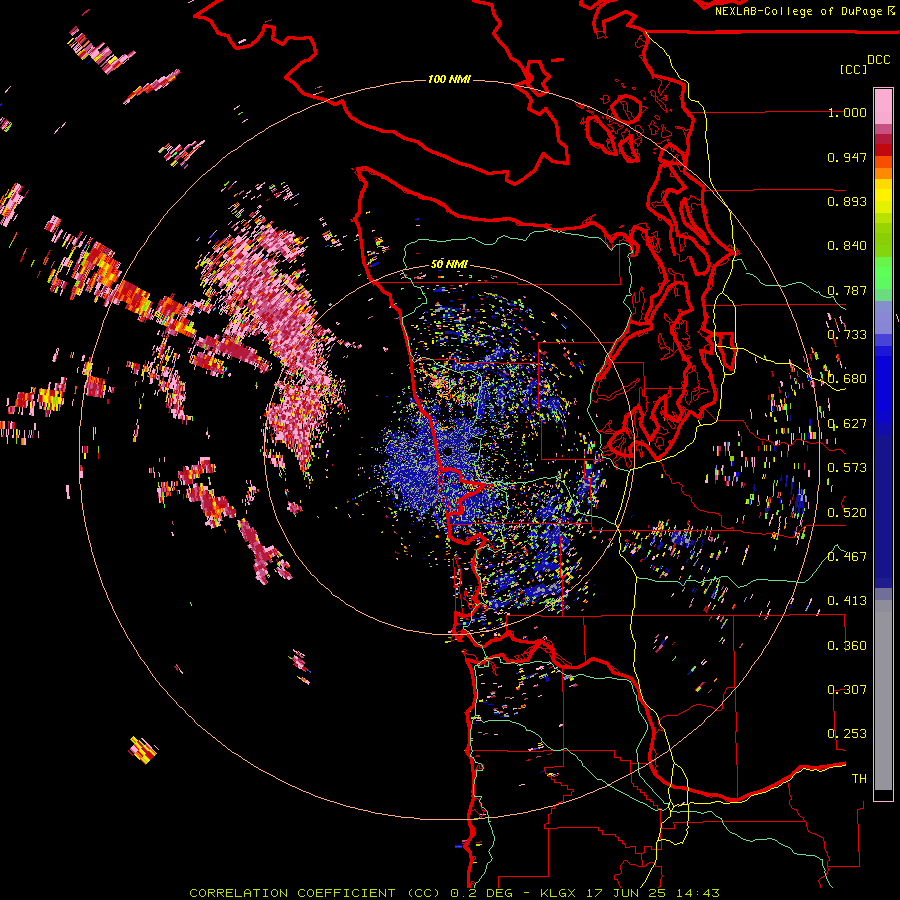Select the 0.467 legend value

(x=847, y=557)
